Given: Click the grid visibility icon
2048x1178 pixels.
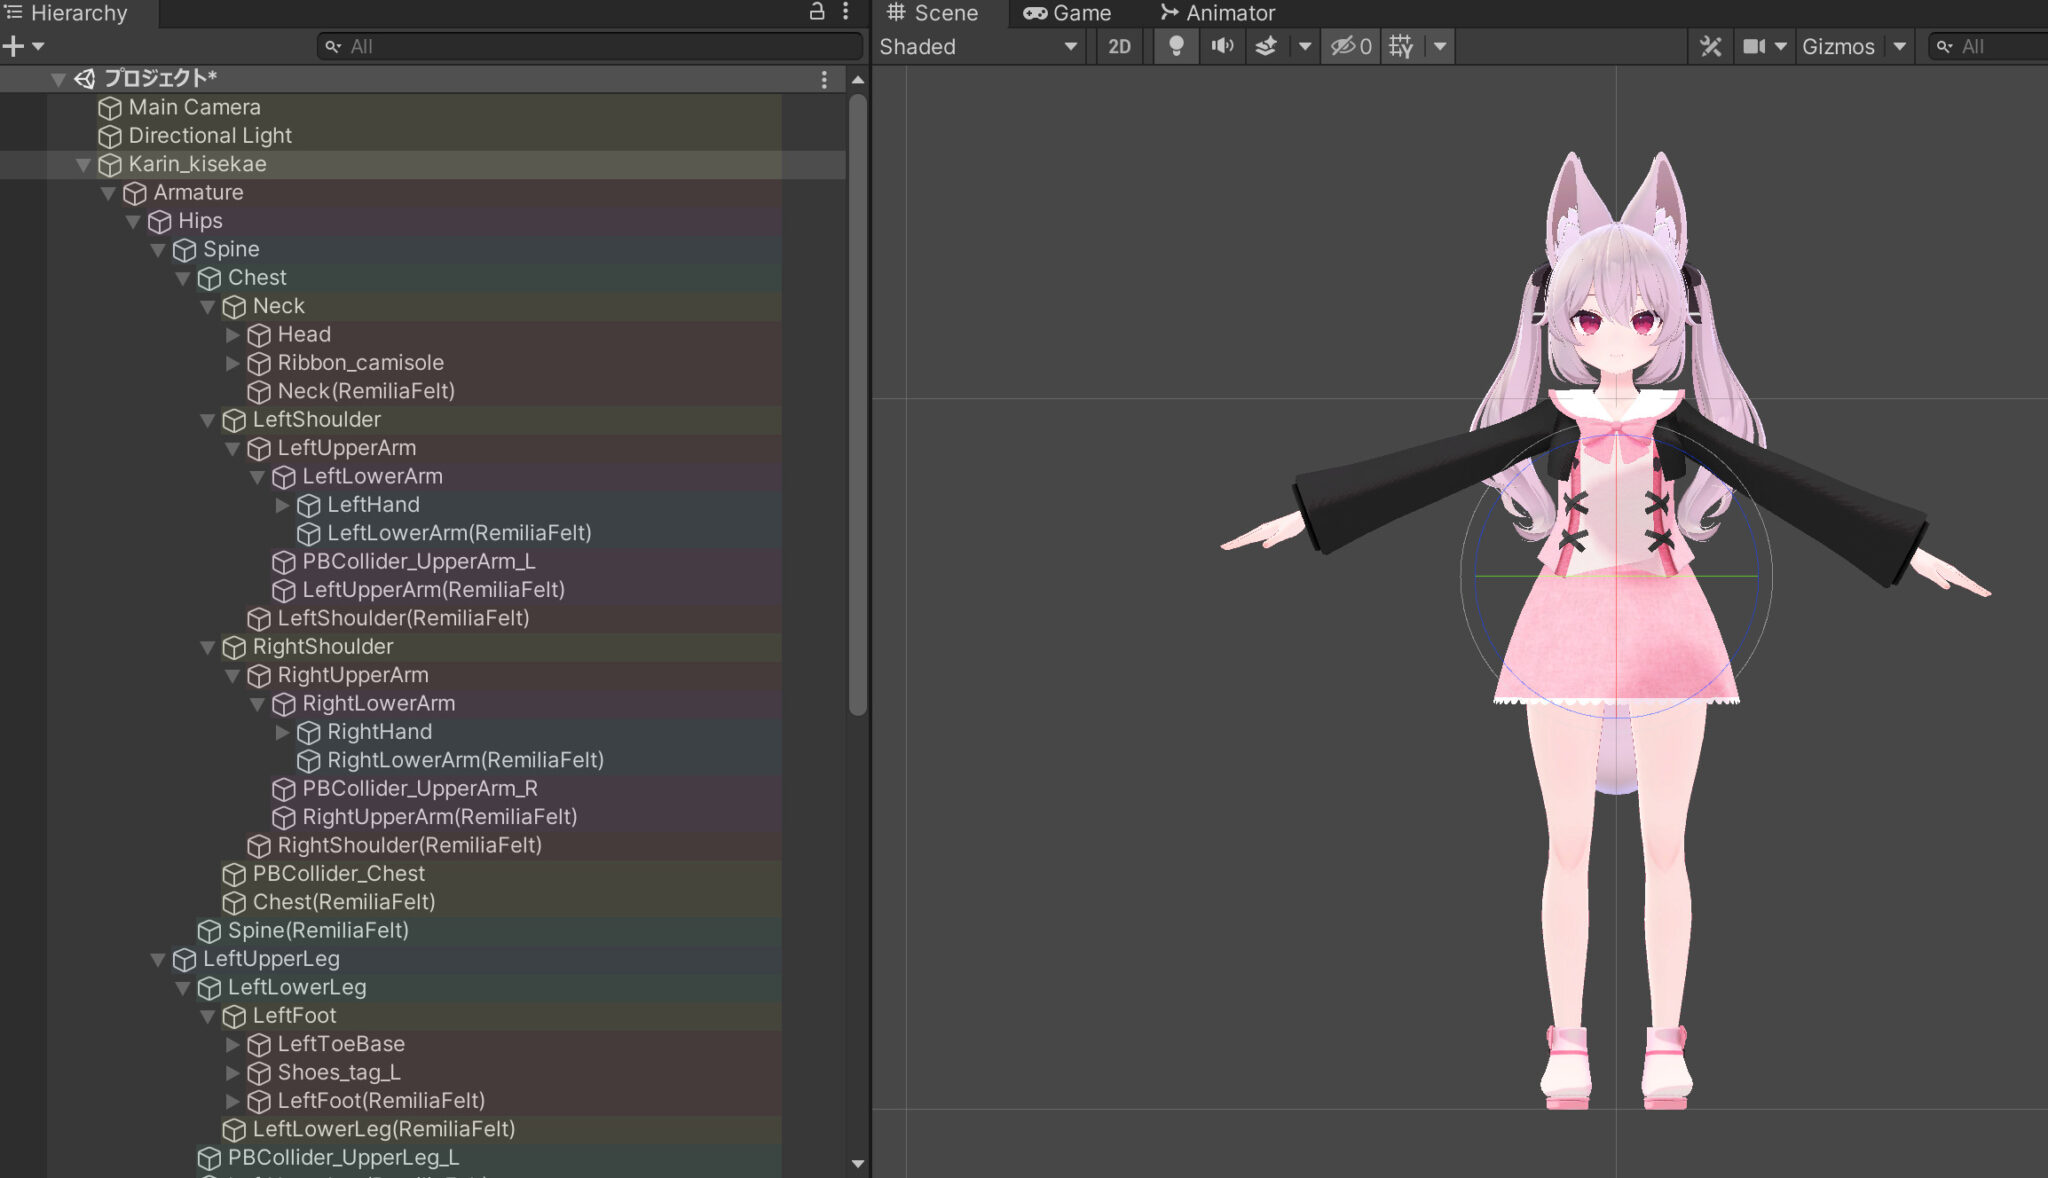Looking at the screenshot, I should (x=1399, y=46).
